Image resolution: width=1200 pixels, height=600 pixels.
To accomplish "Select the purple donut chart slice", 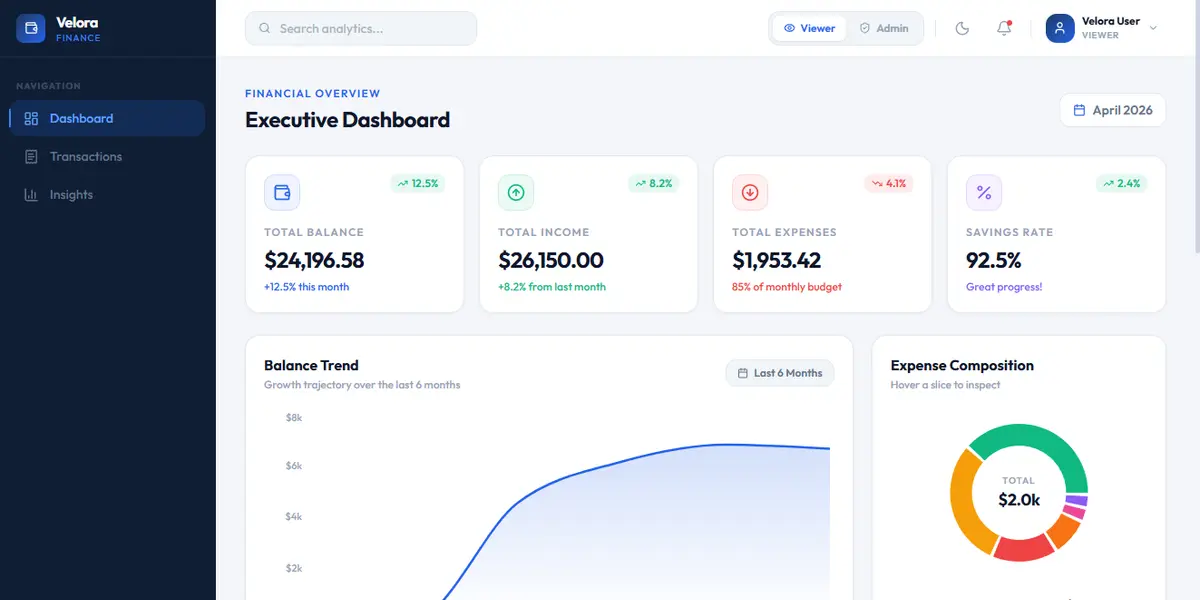I will 1077,500.
